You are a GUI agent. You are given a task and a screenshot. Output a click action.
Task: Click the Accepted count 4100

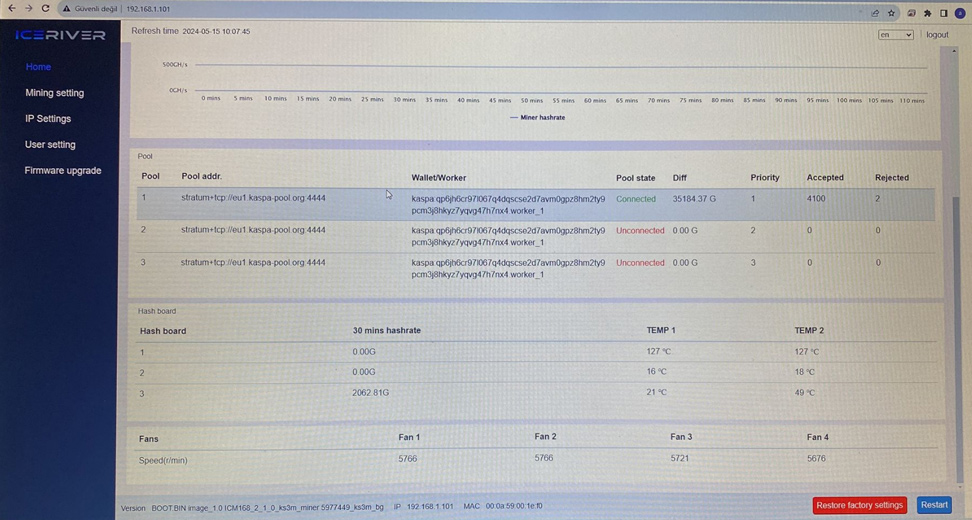coord(816,199)
